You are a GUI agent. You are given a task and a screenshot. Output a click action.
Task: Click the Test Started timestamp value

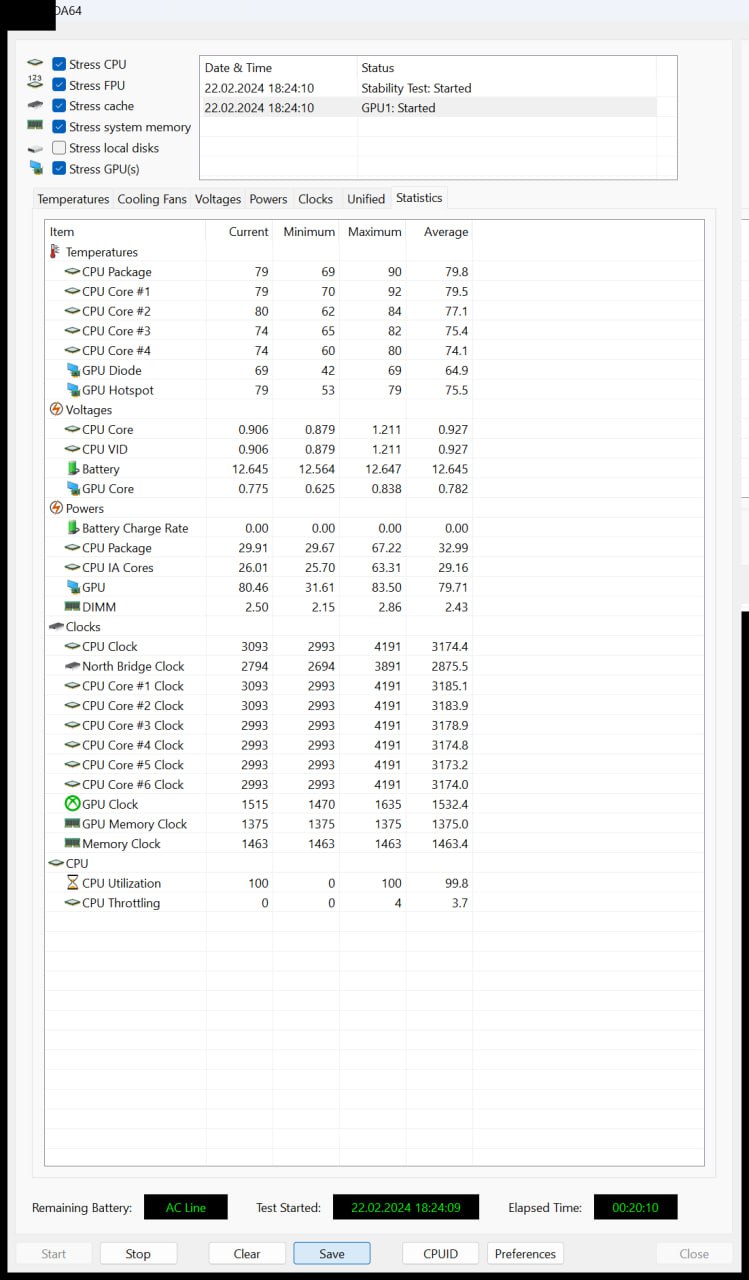pyautogui.click(x=406, y=1207)
